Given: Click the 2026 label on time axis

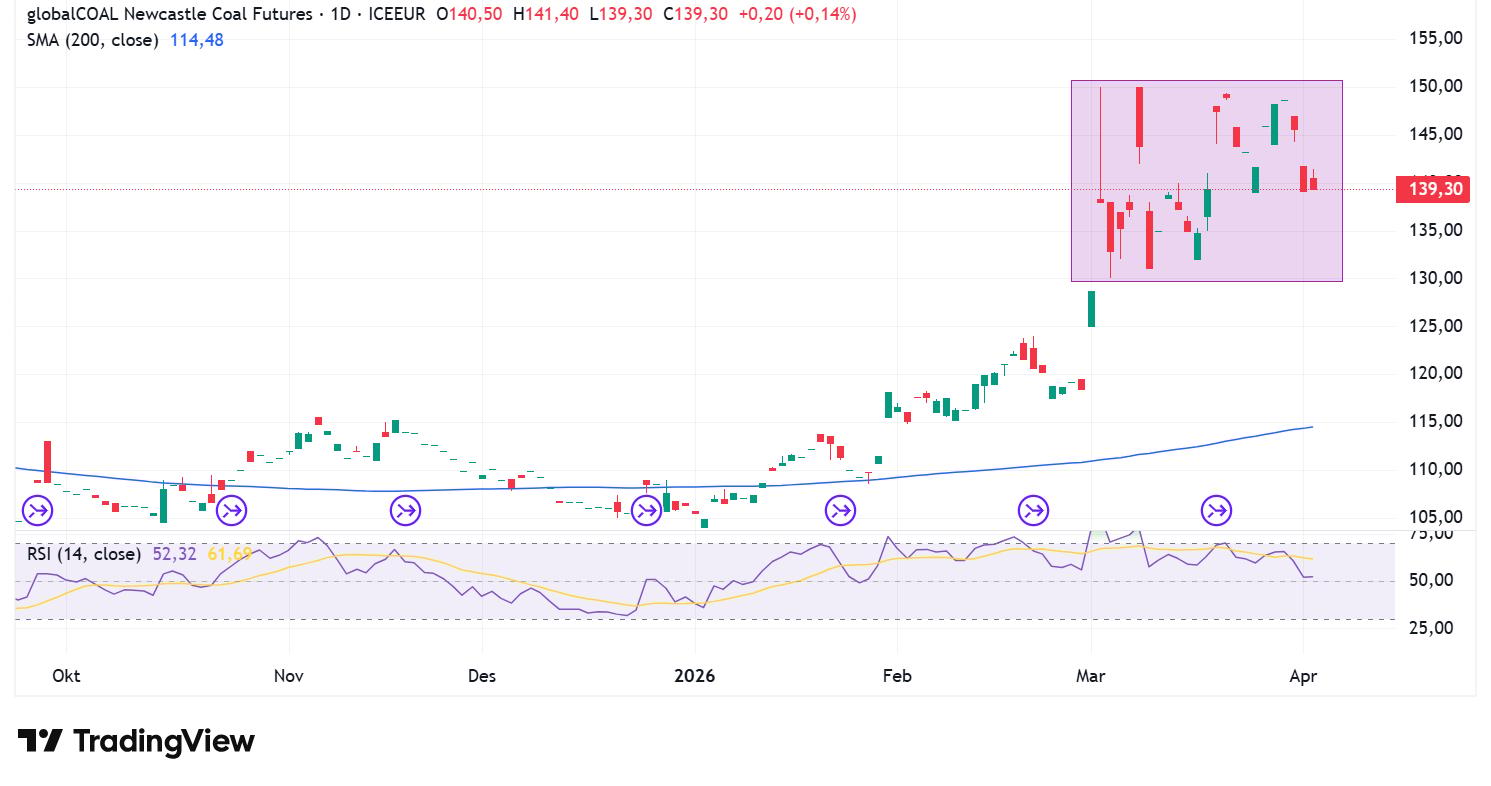Looking at the screenshot, I should (x=695, y=676).
